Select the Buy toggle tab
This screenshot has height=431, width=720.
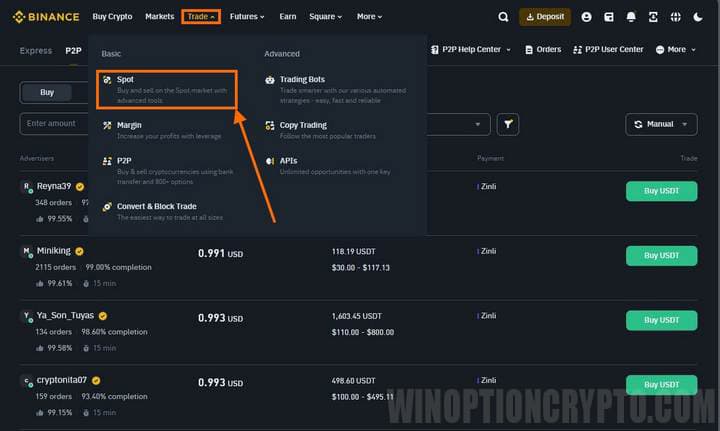(47, 92)
